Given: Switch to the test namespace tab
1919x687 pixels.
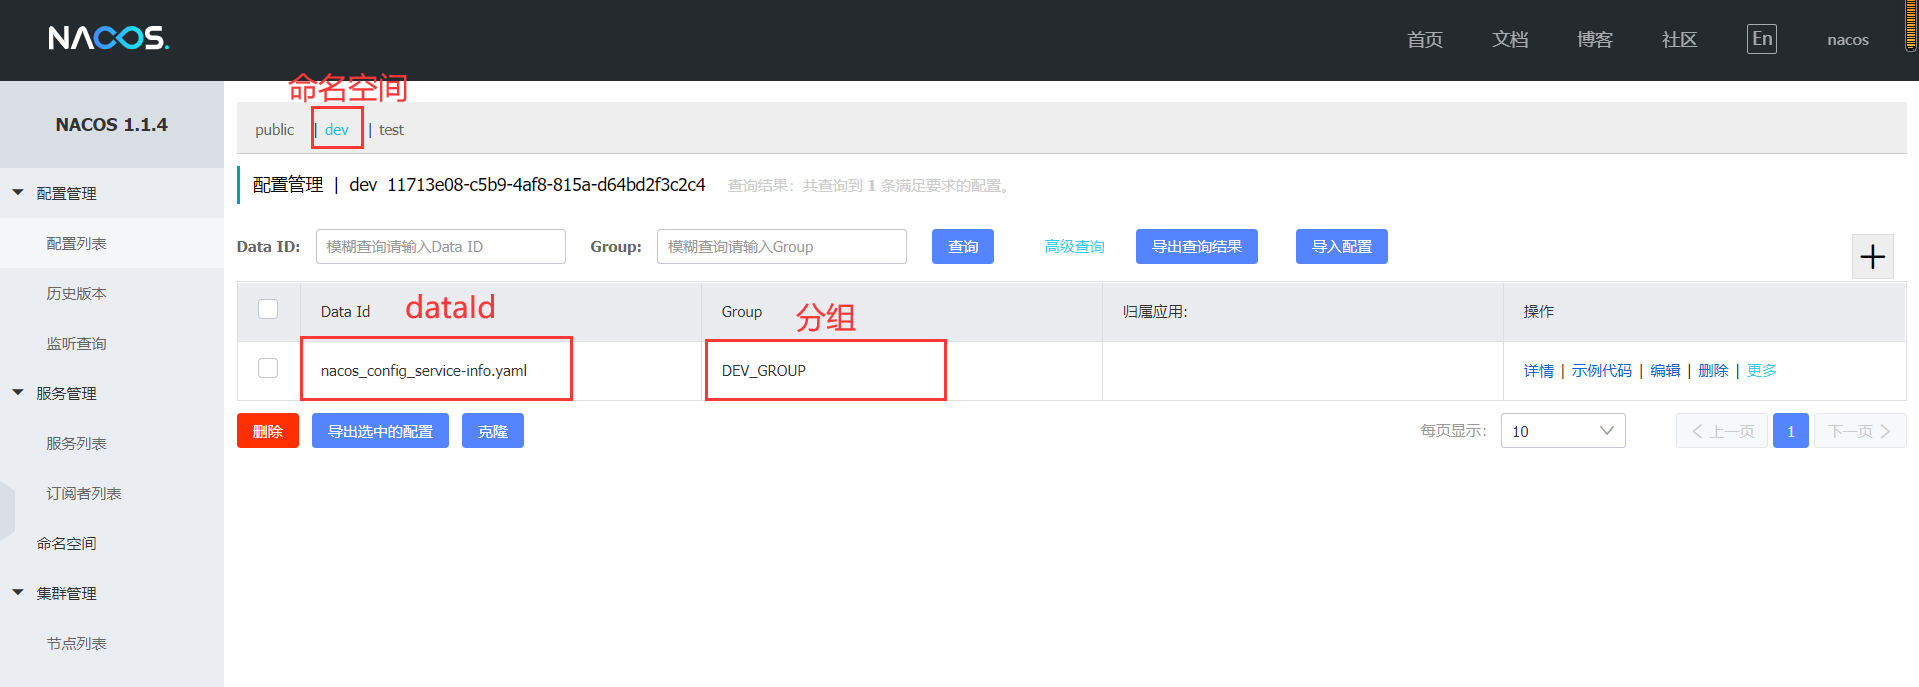Looking at the screenshot, I should point(391,130).
